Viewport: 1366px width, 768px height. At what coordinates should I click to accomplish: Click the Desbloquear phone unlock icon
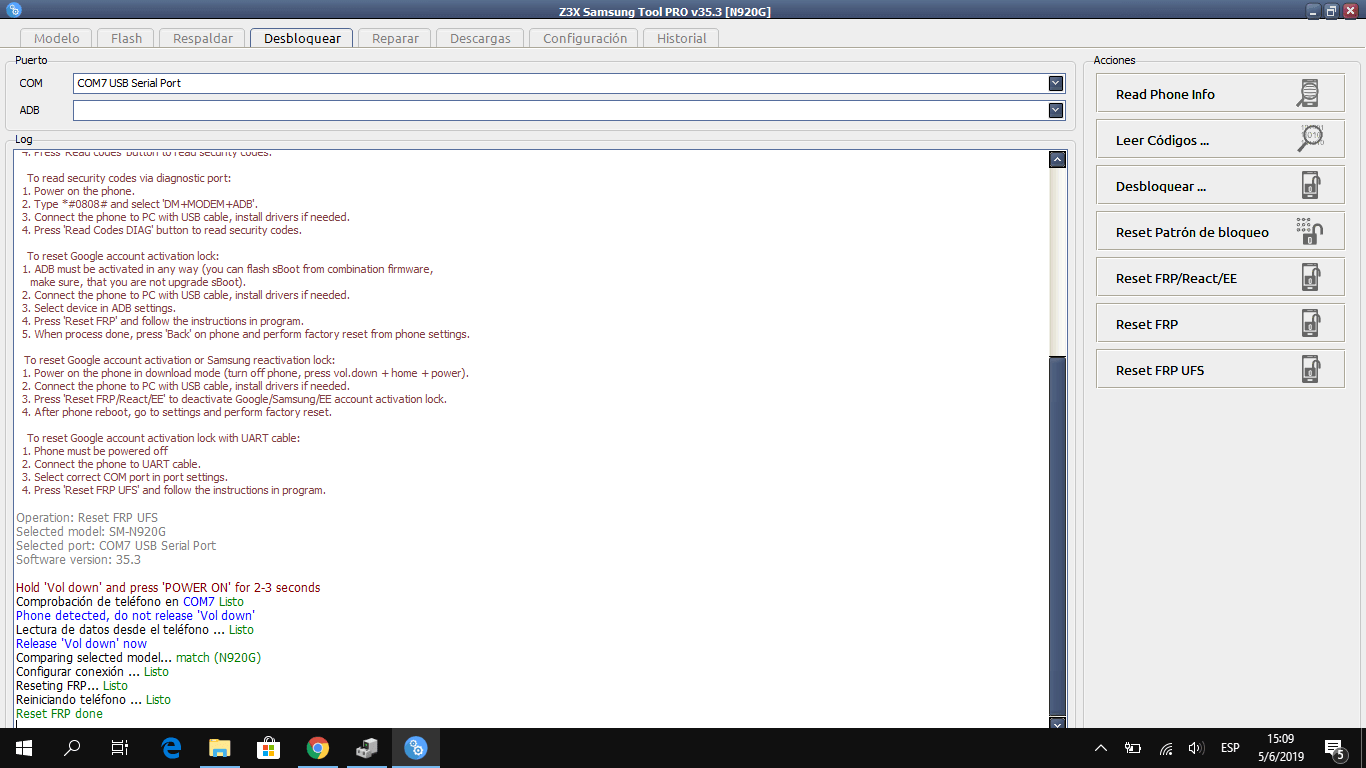tap(1310, 186)
